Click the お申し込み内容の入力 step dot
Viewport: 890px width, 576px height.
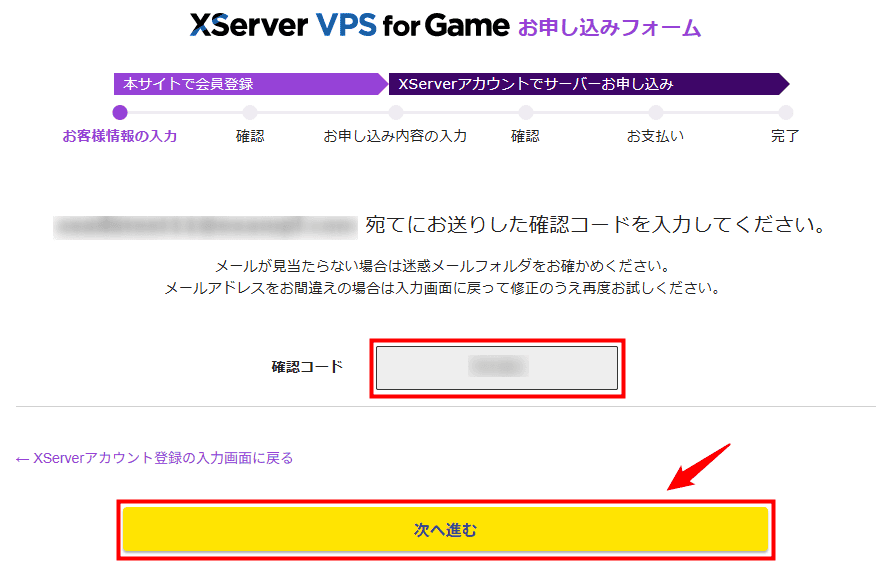click(x=396, y=112)
